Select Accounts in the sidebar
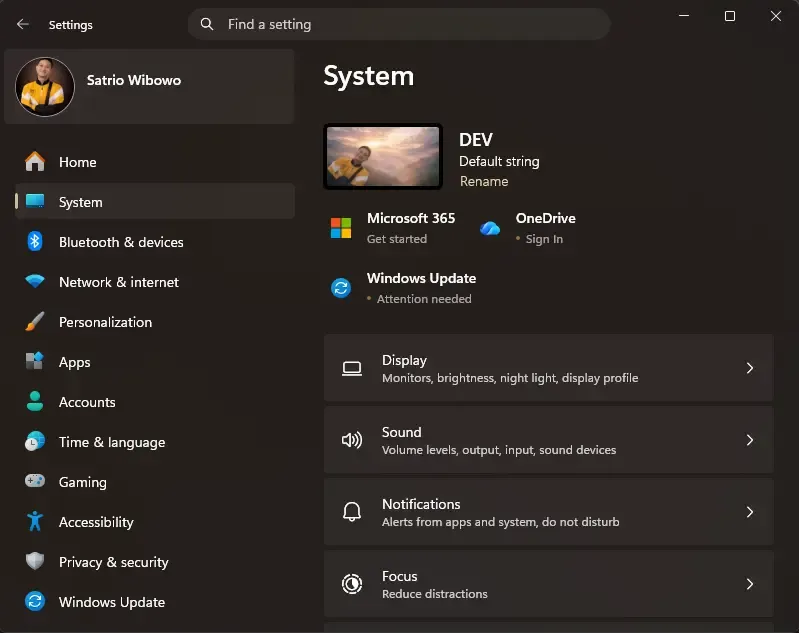 coord(87,402)
